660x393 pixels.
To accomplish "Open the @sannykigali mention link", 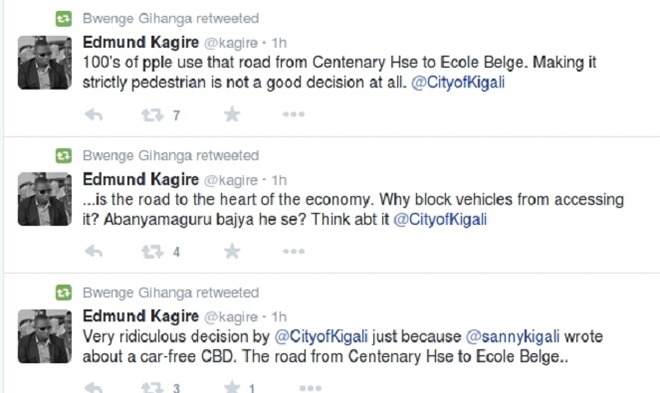I will 512,337.
